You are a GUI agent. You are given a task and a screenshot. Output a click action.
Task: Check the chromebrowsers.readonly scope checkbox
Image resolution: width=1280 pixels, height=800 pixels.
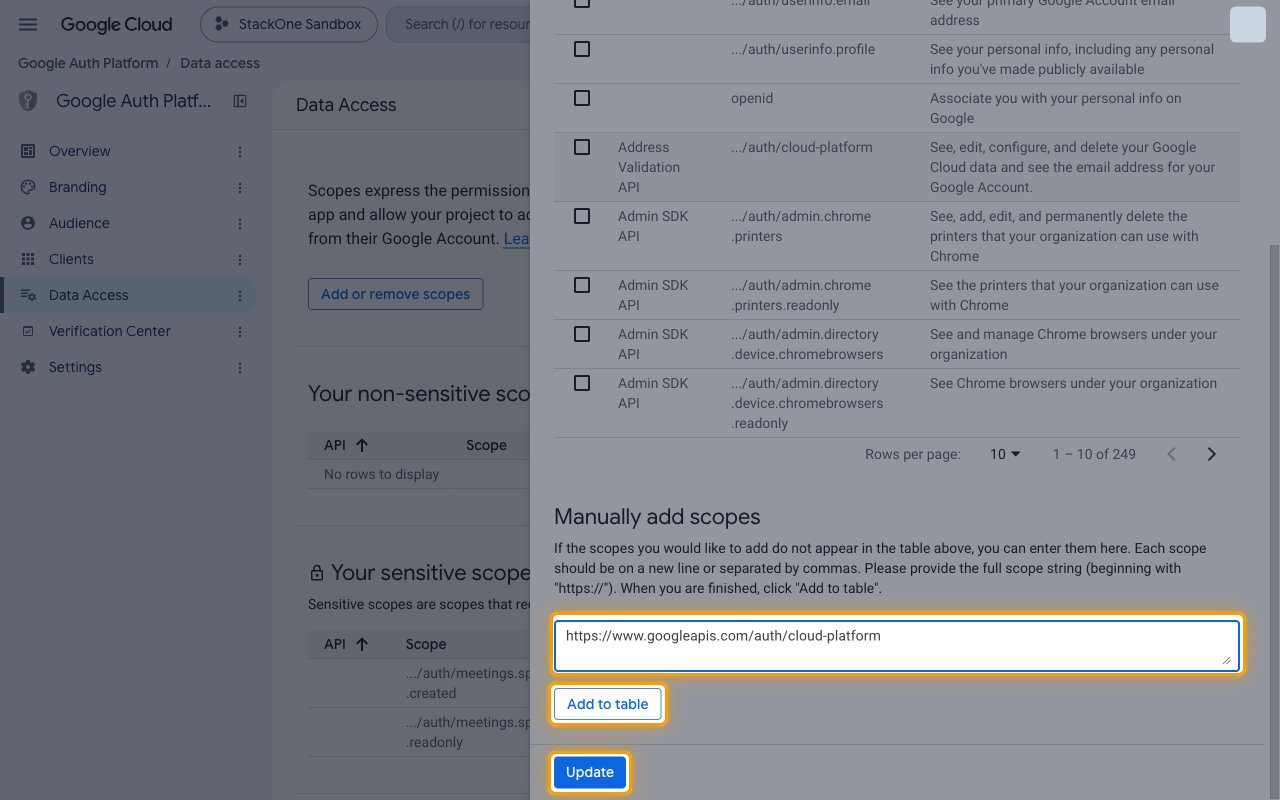(582, 383)
